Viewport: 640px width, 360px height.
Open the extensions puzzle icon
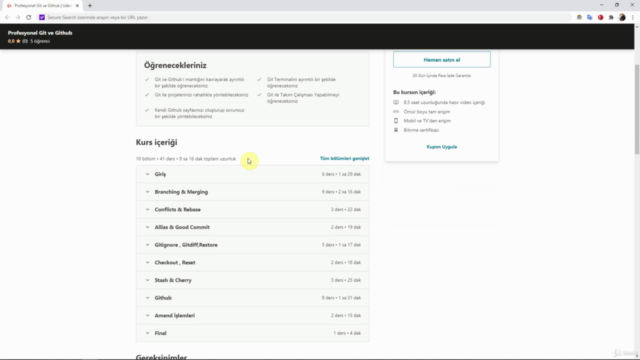(611, 18)
